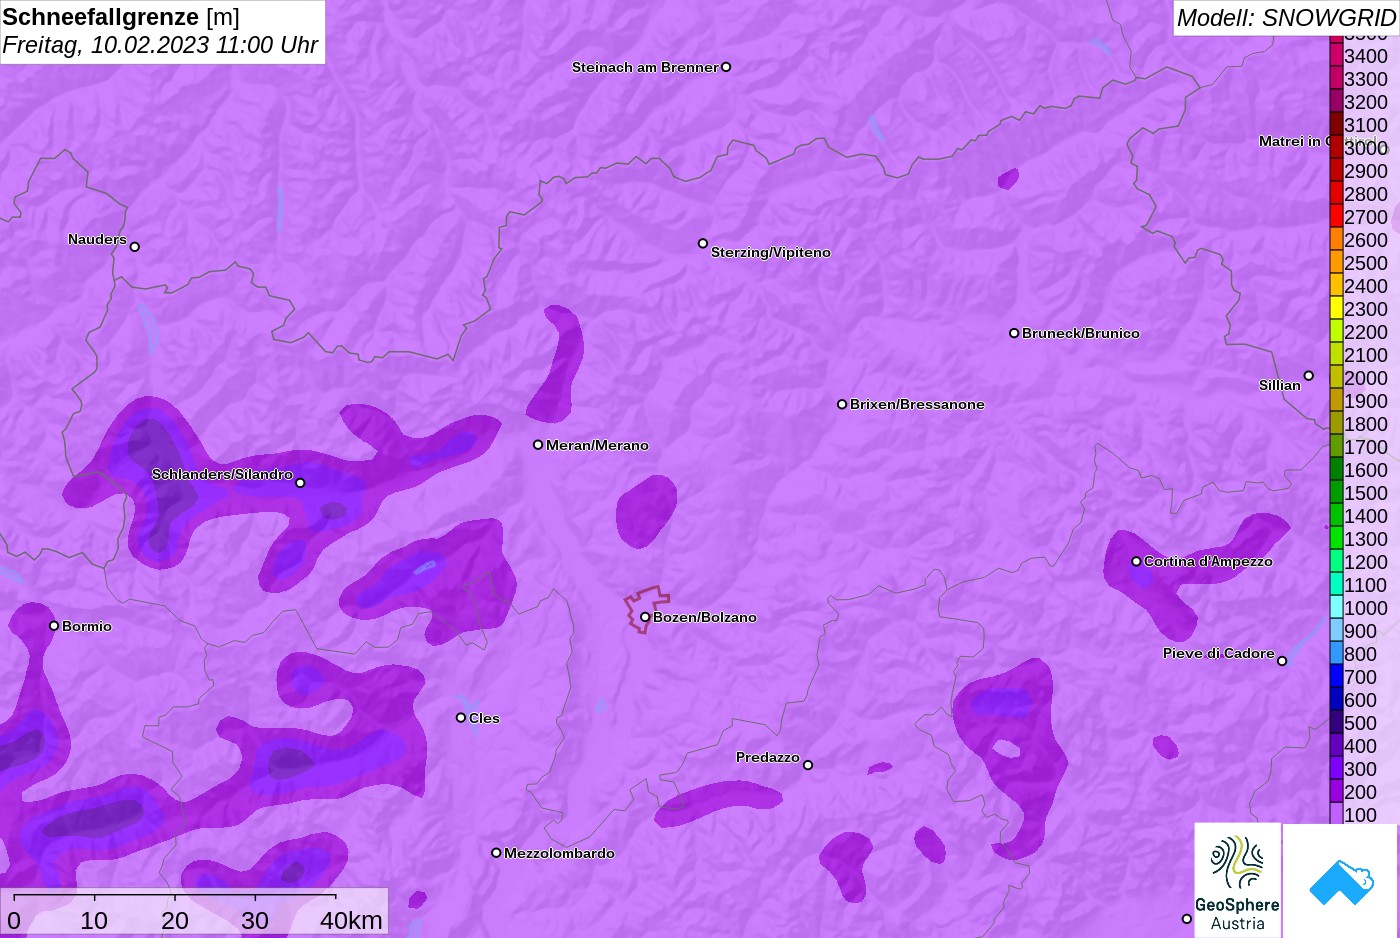The image size is (1400, 938).
Task: Click the 'Nauders' town label
Action: click(97, 239)
